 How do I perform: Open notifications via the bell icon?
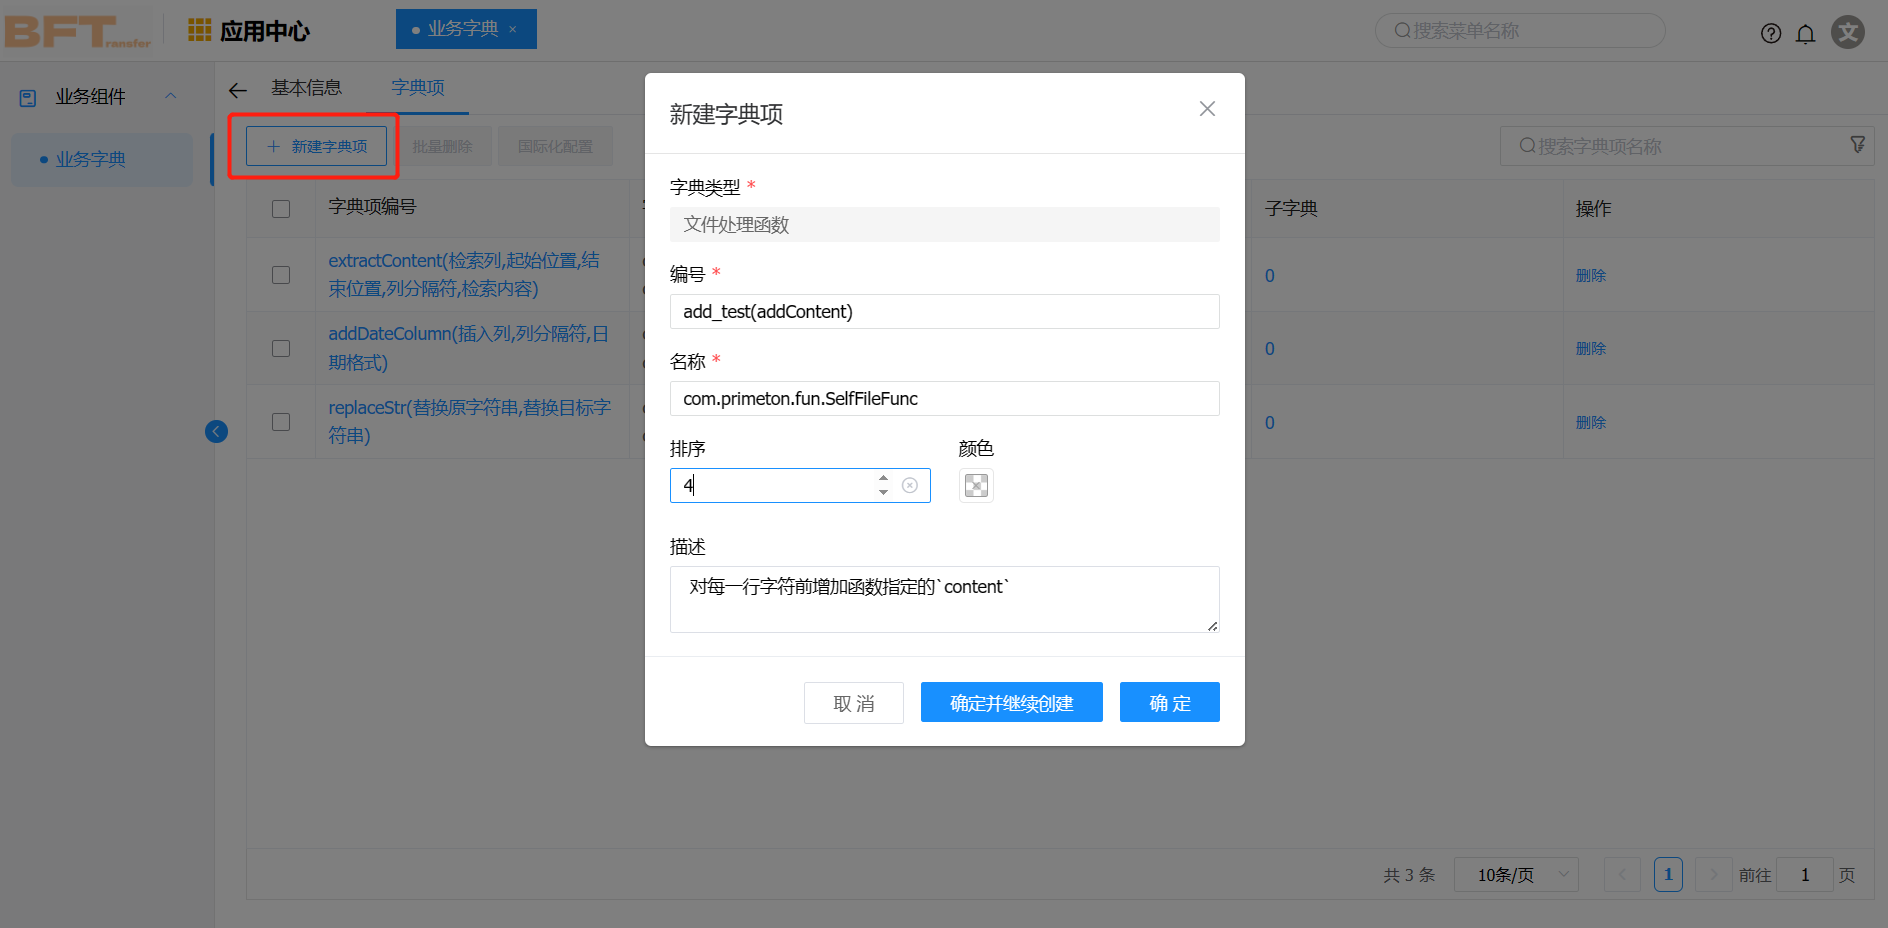point(1806,32)
